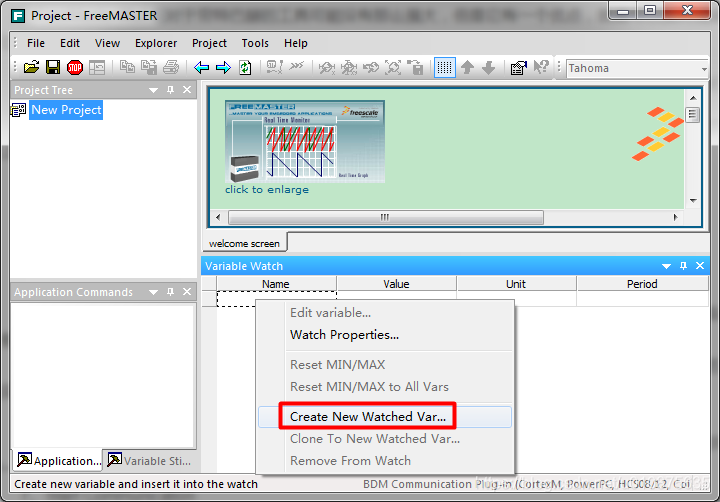Pin the Project Tree panel
Image resolution: width=720 pixels, height=502 pixels.
(x=170, y=90)
